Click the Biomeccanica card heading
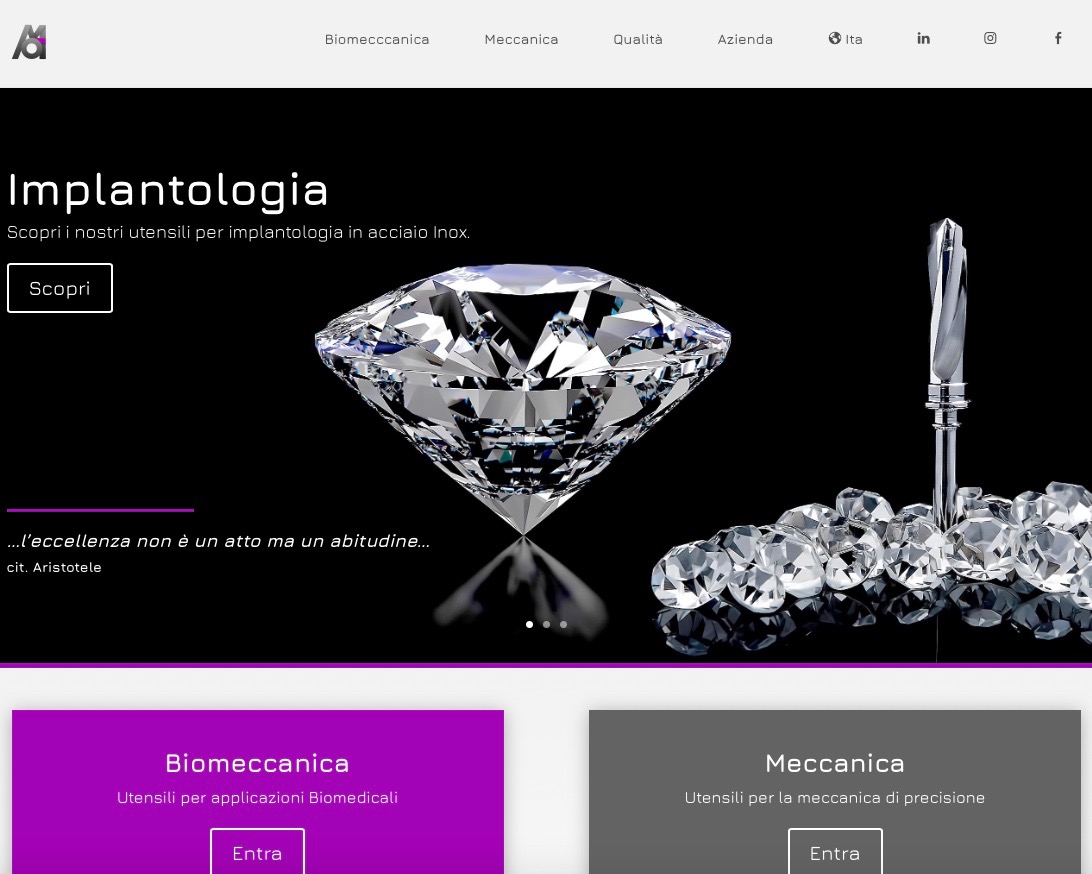The width and height of the screenshot is (1092, 874). 258,763
